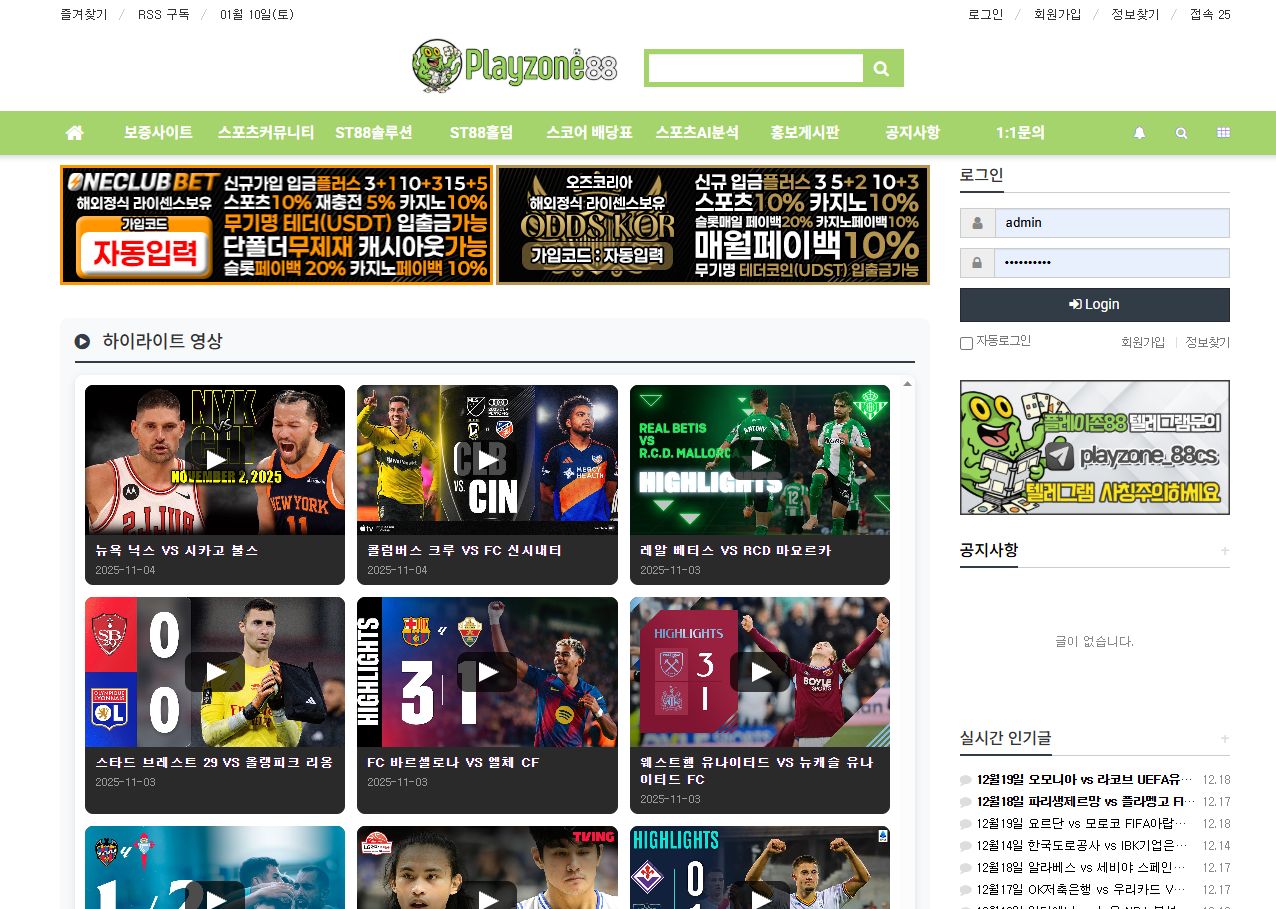Click the scroll-up arrow in highlights panel
Screen dimensions: 1276x909
907,384
